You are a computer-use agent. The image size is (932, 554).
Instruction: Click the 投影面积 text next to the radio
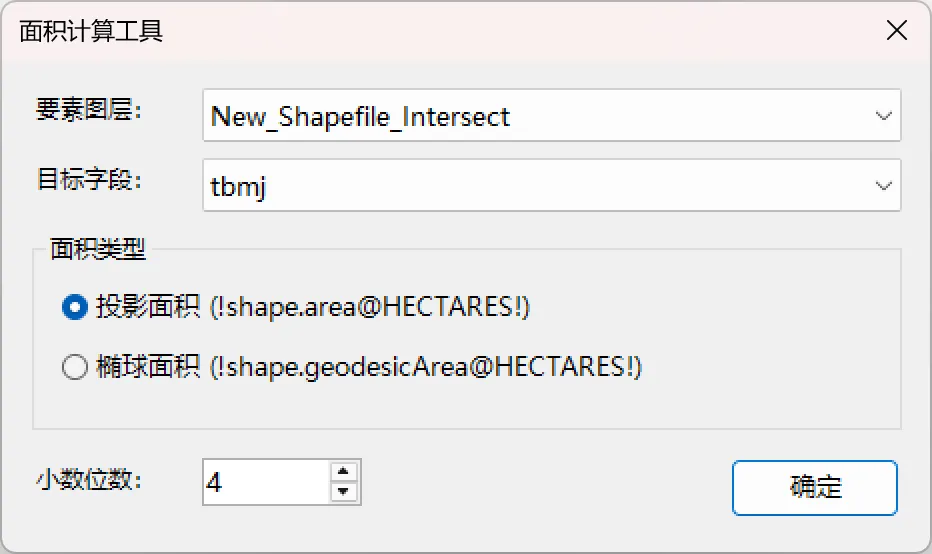[147, 307]
